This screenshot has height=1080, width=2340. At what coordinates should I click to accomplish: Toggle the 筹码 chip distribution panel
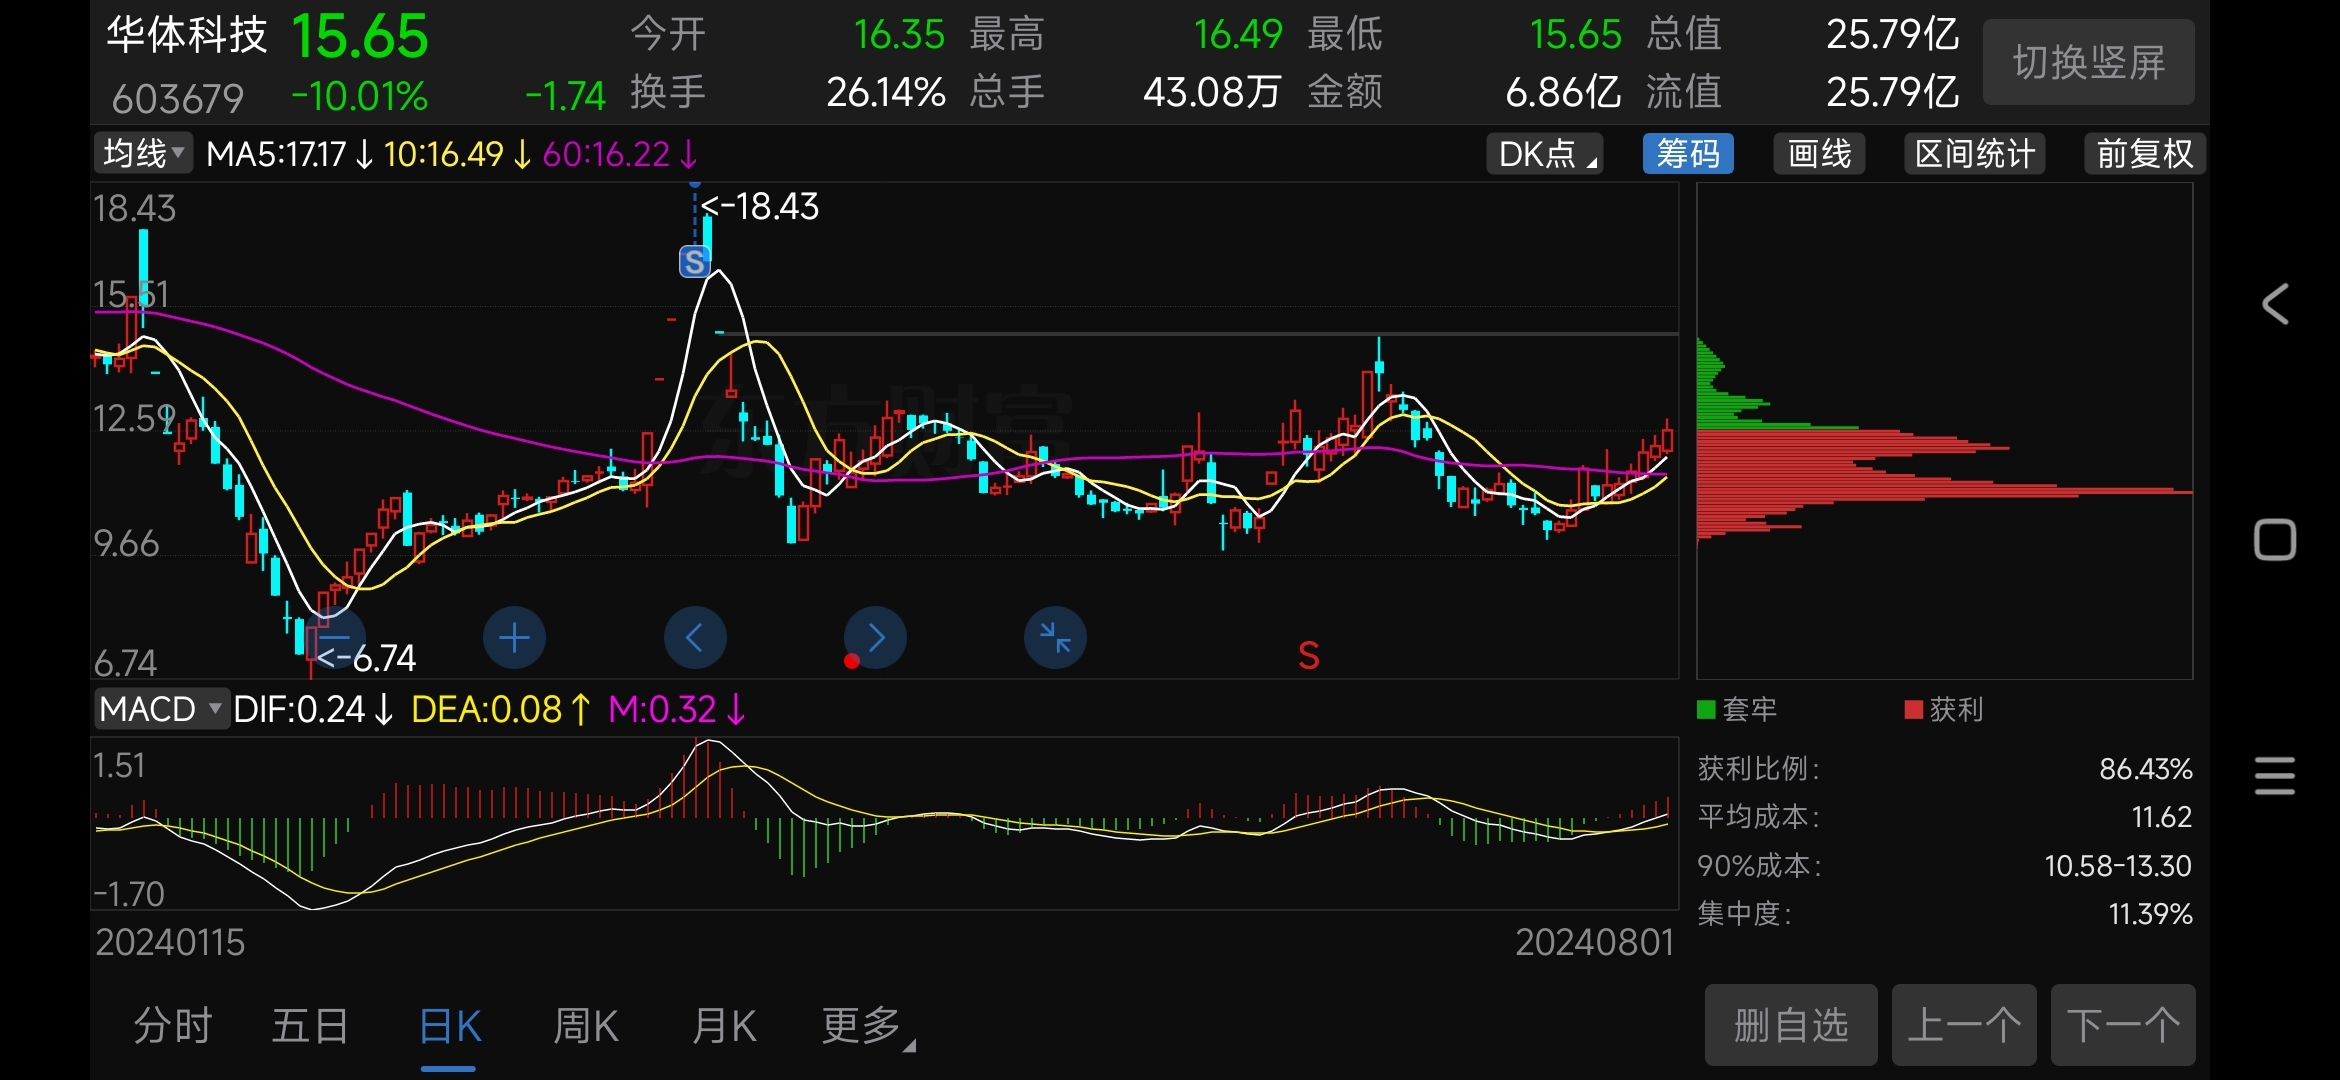[x=1688, y=154]
